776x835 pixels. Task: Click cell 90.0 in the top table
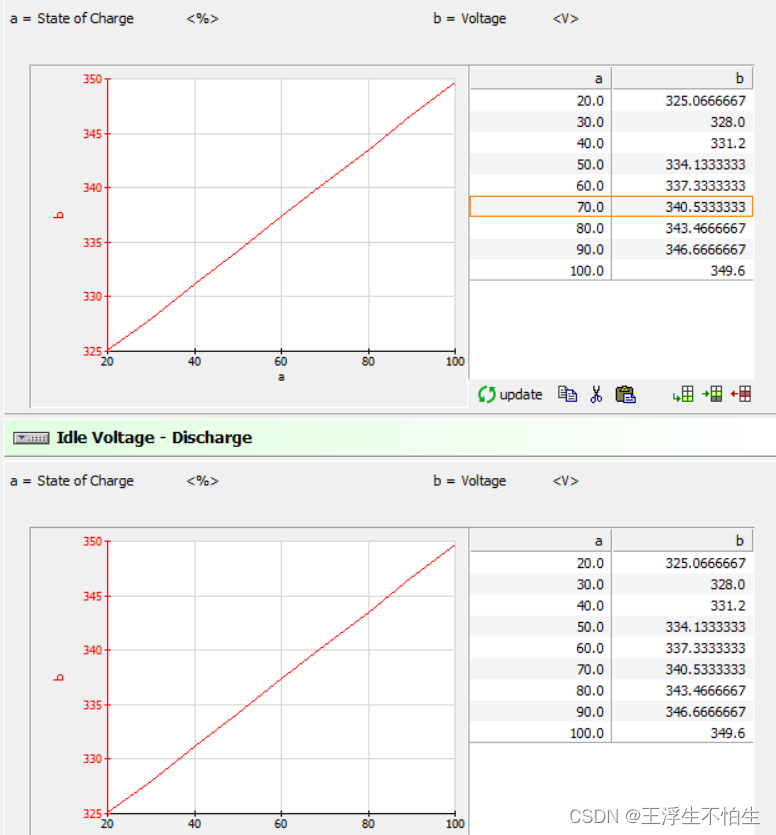[541, 250]
